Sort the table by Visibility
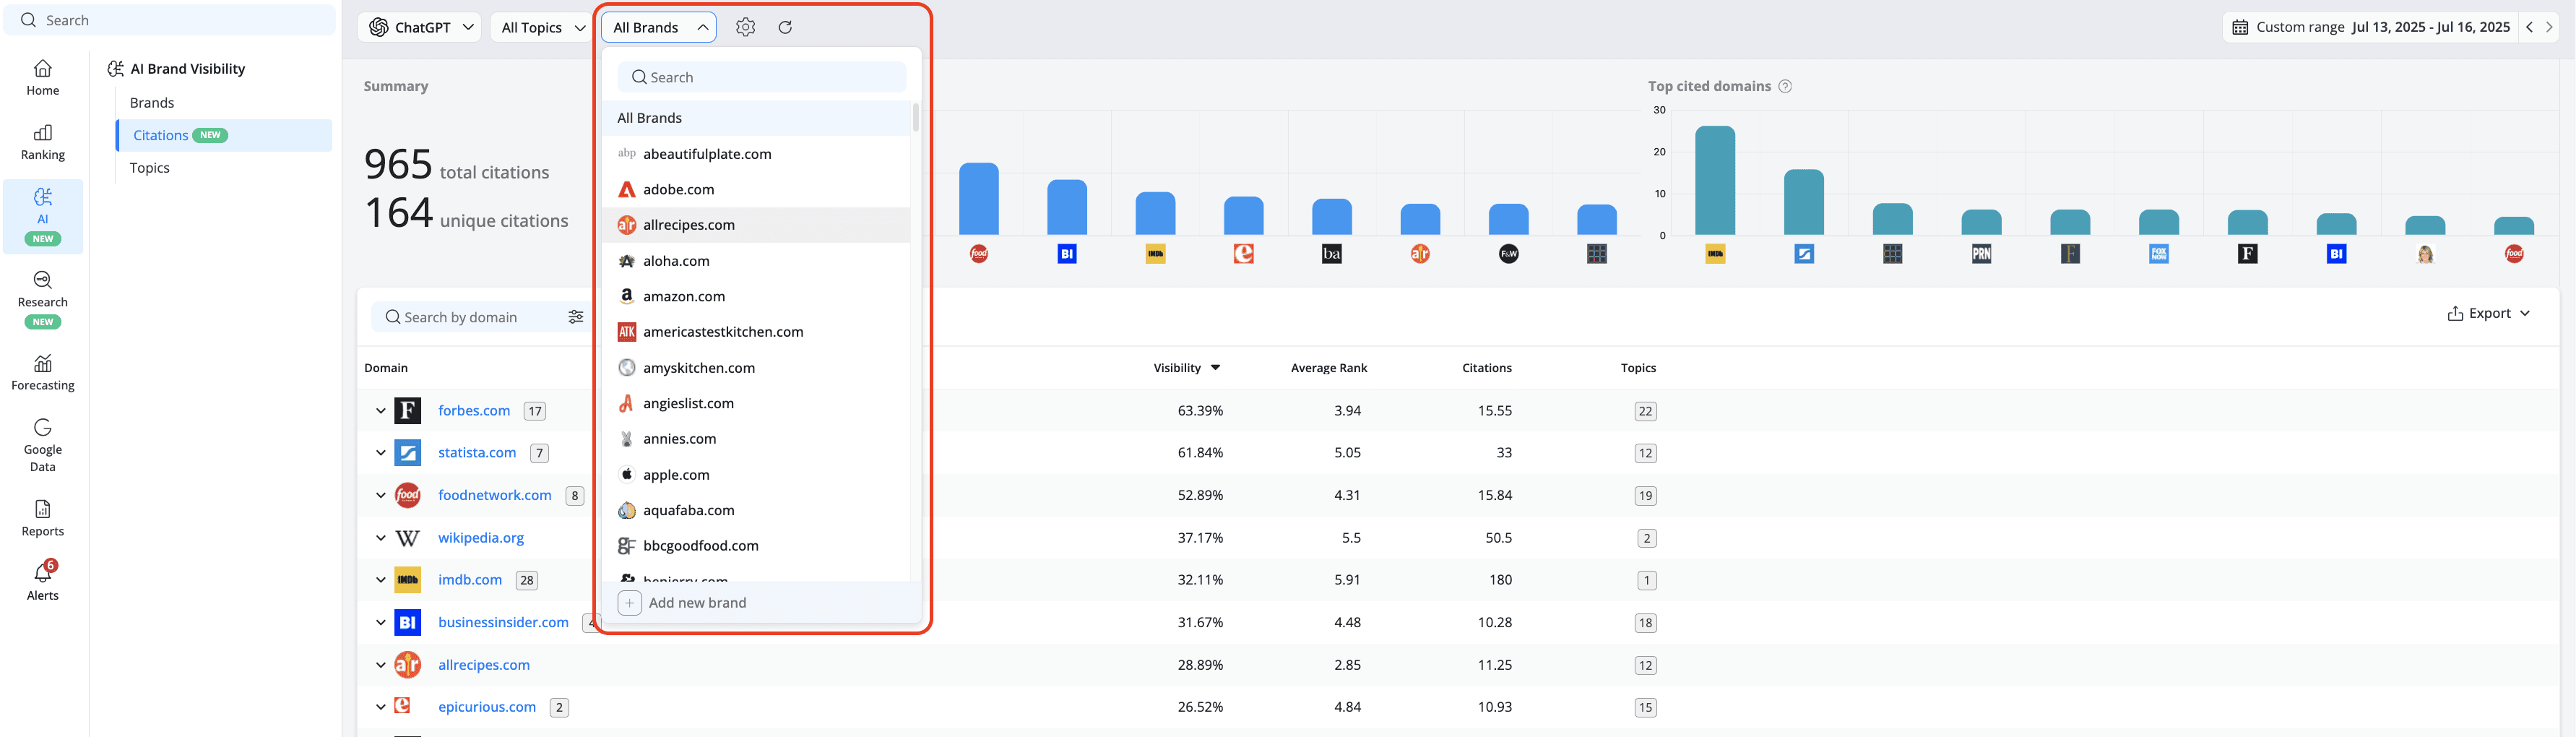 [x=1187, y=368]
